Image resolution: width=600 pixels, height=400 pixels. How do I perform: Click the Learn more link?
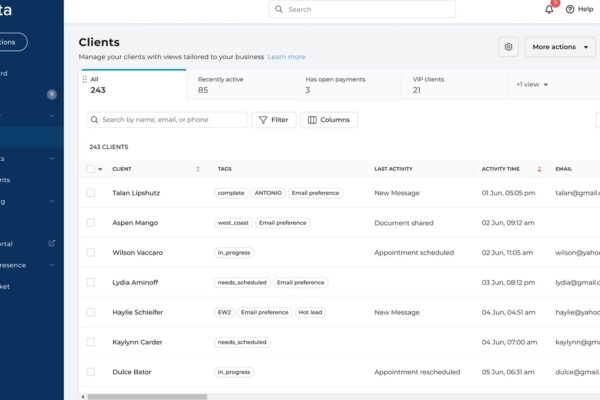(286, 57)
